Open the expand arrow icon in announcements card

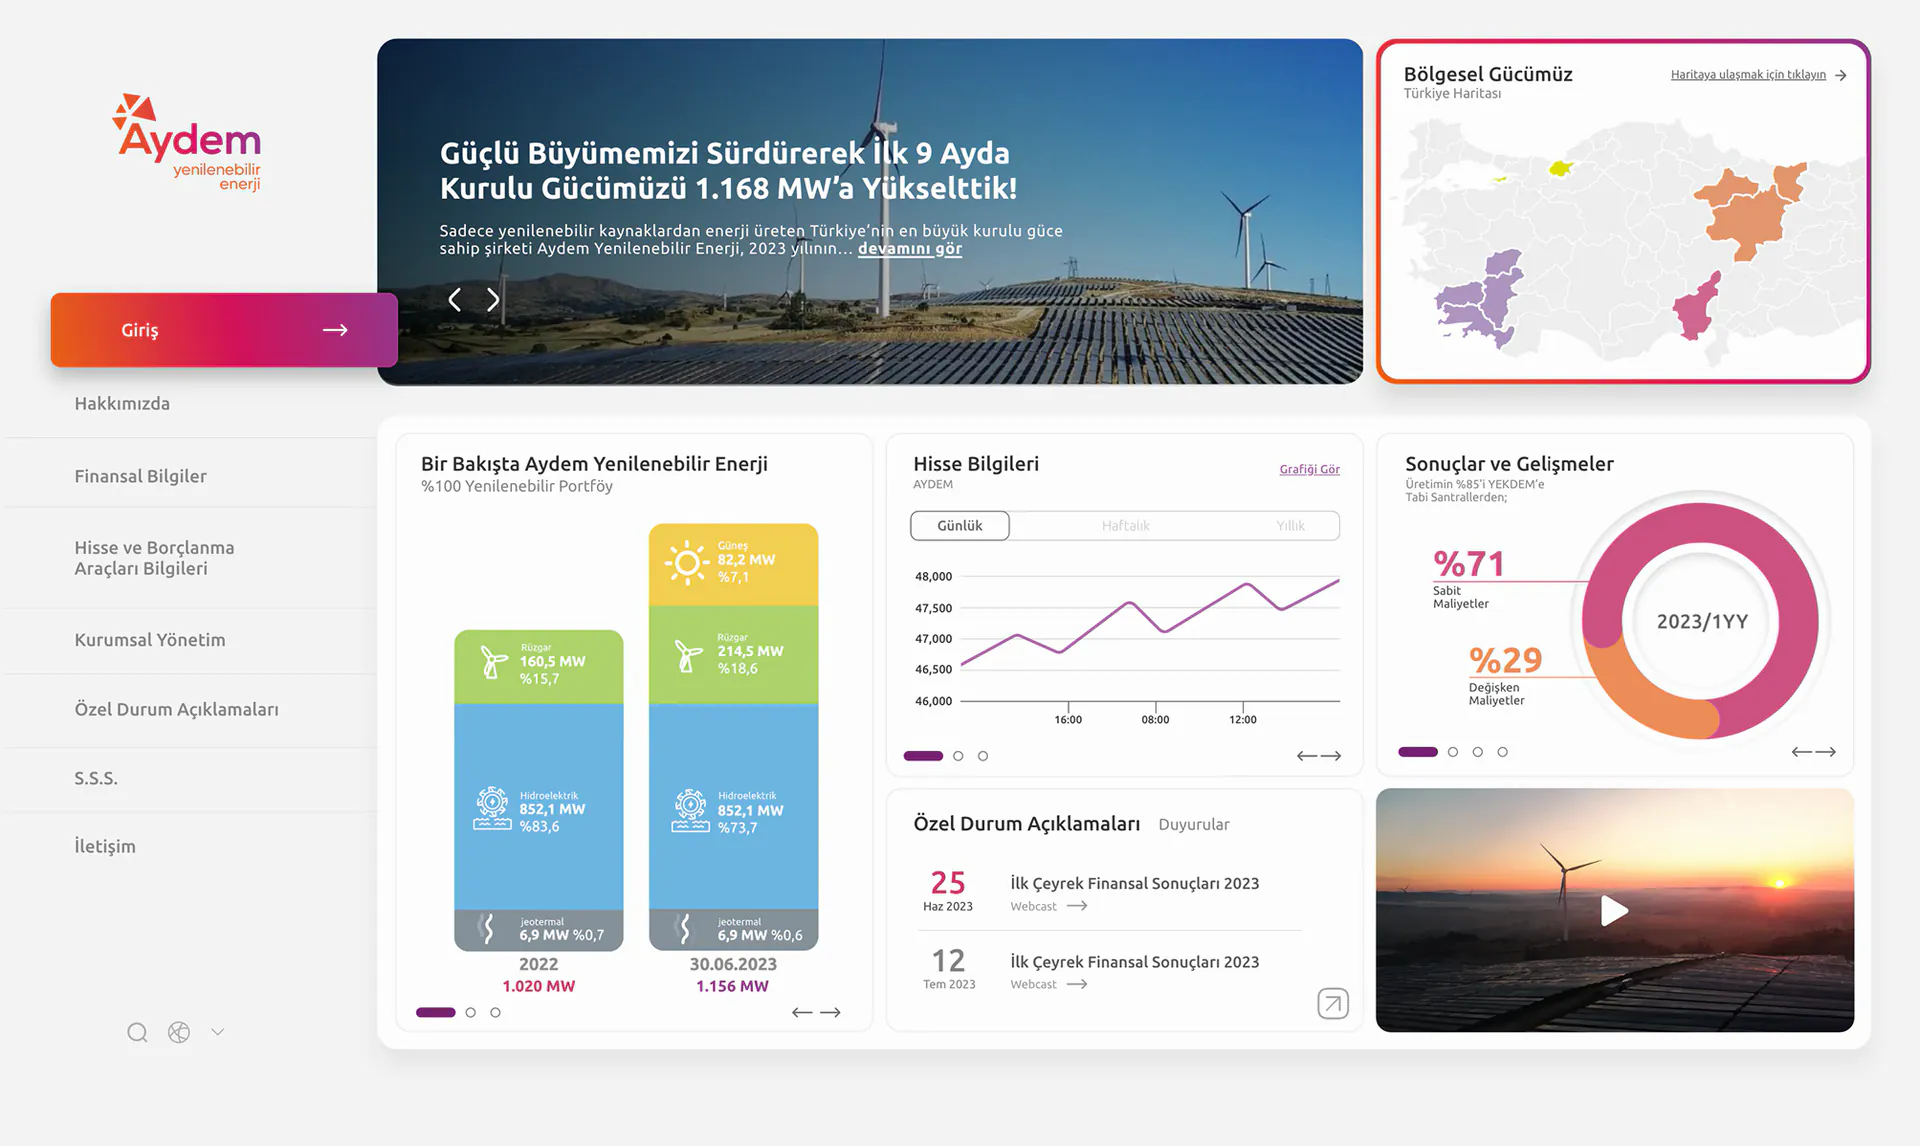click(1333, 1003)
